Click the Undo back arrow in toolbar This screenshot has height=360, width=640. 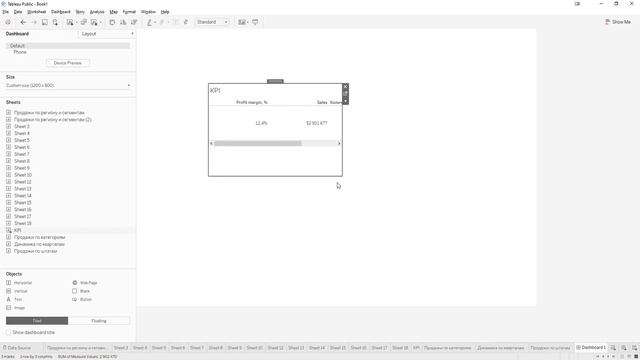tap(23, 22)
